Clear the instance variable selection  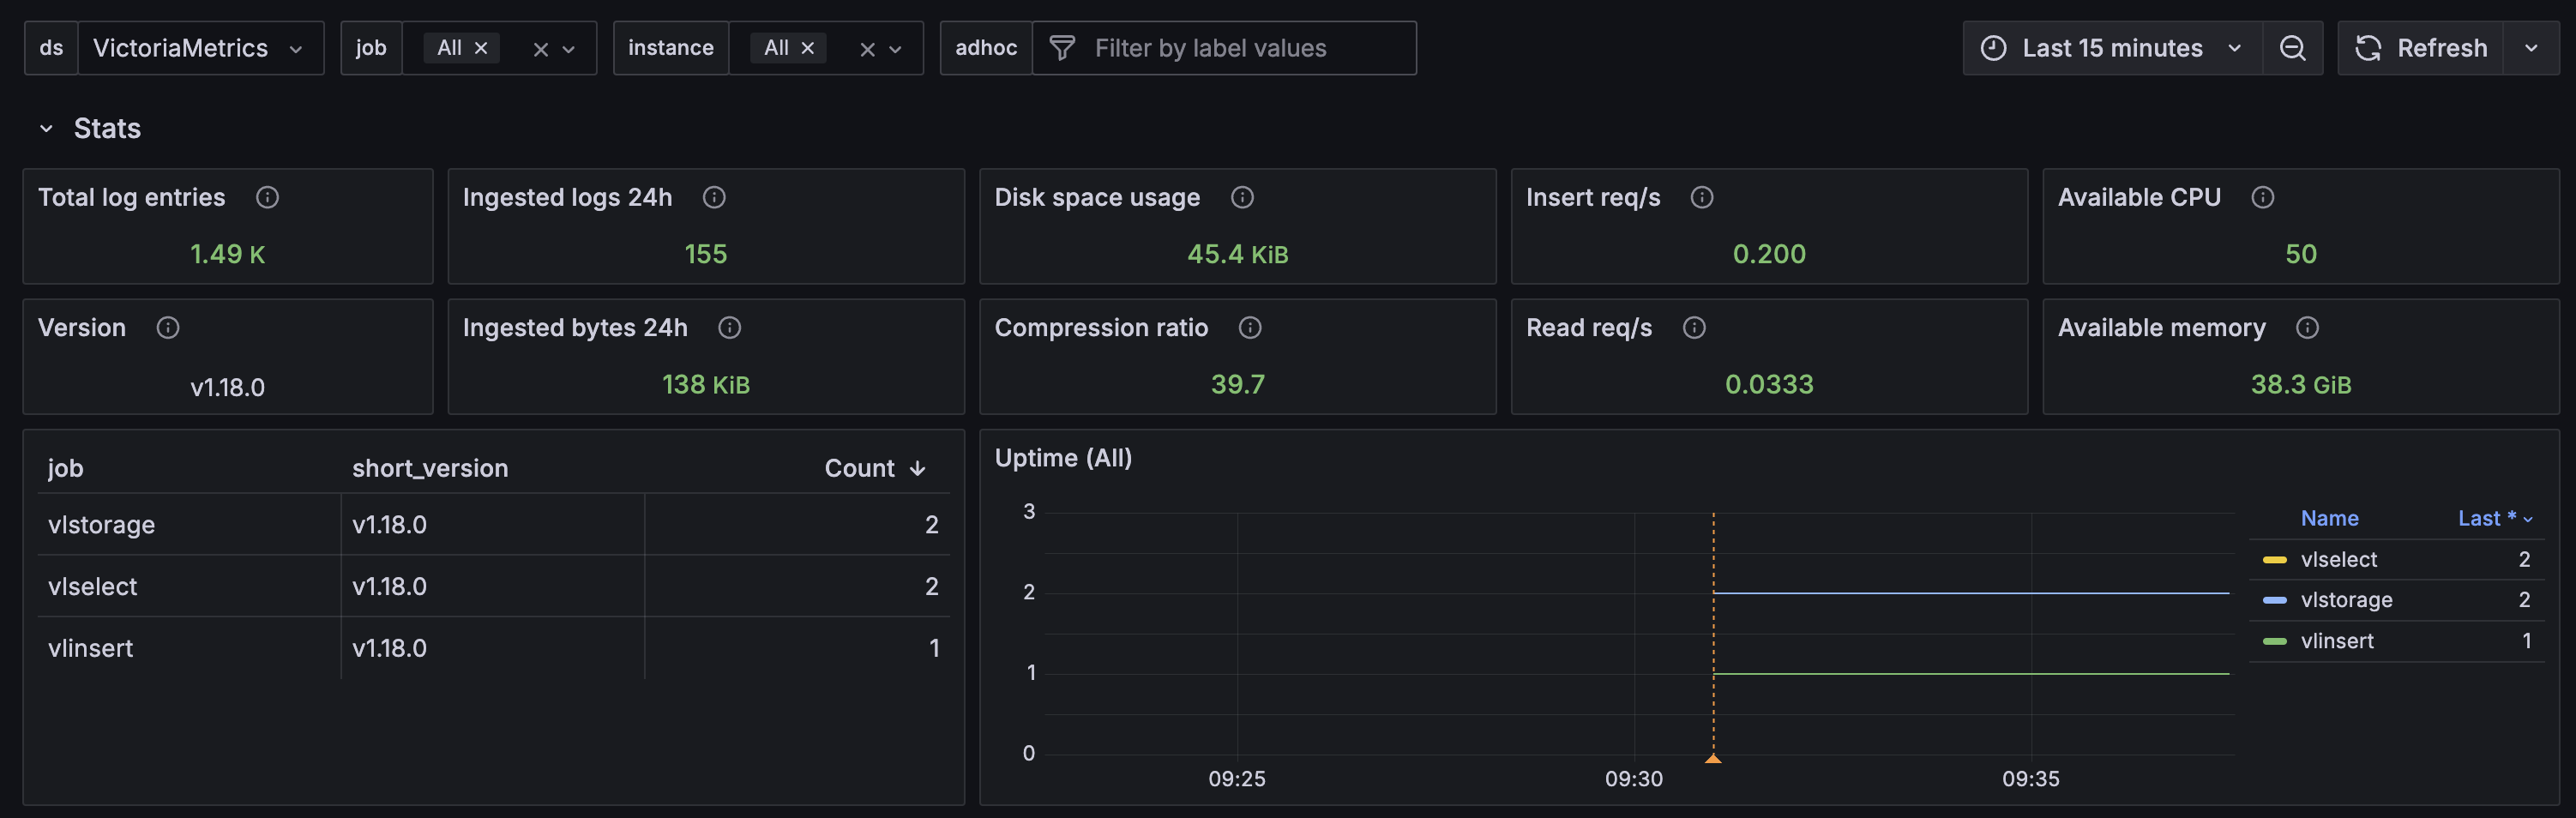[x=868, y=49]
